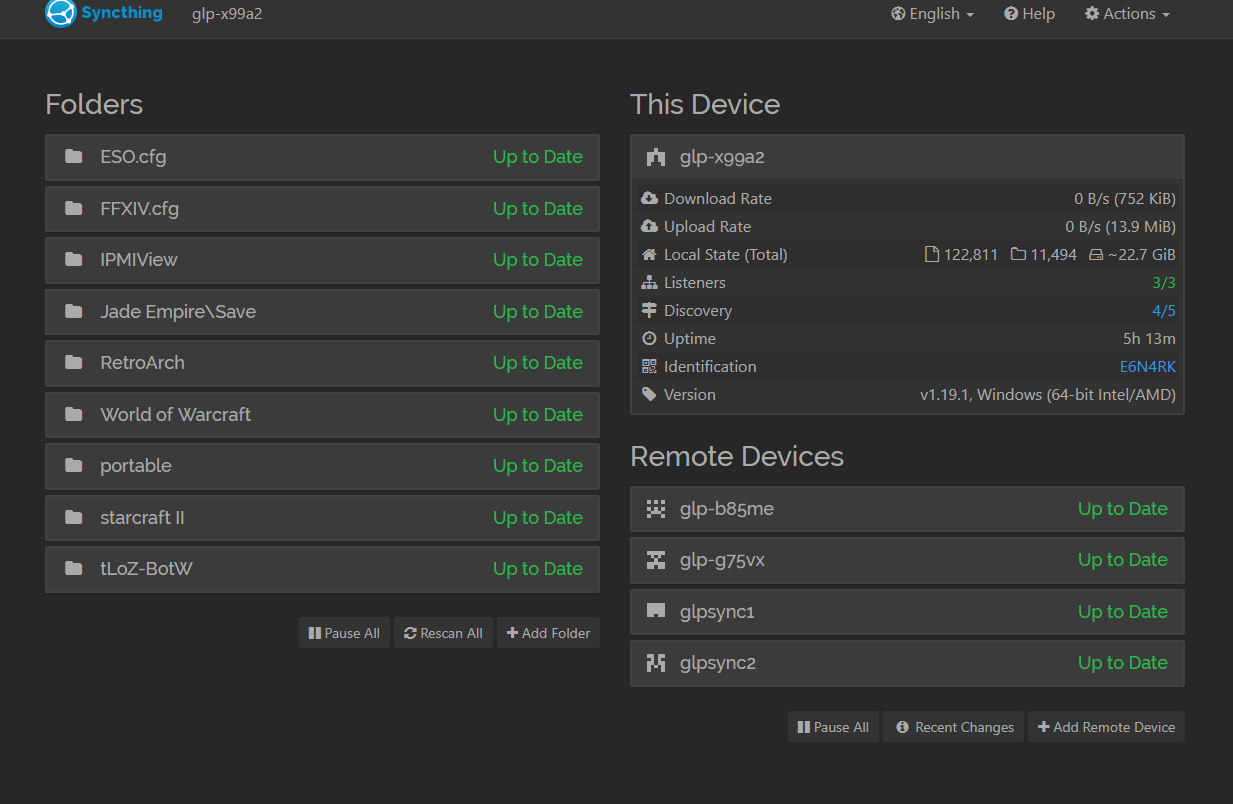Viewport: 1233px width, 804px height.
Task: Click the identicon for glp-g75vx
Action: click(656, 560)
